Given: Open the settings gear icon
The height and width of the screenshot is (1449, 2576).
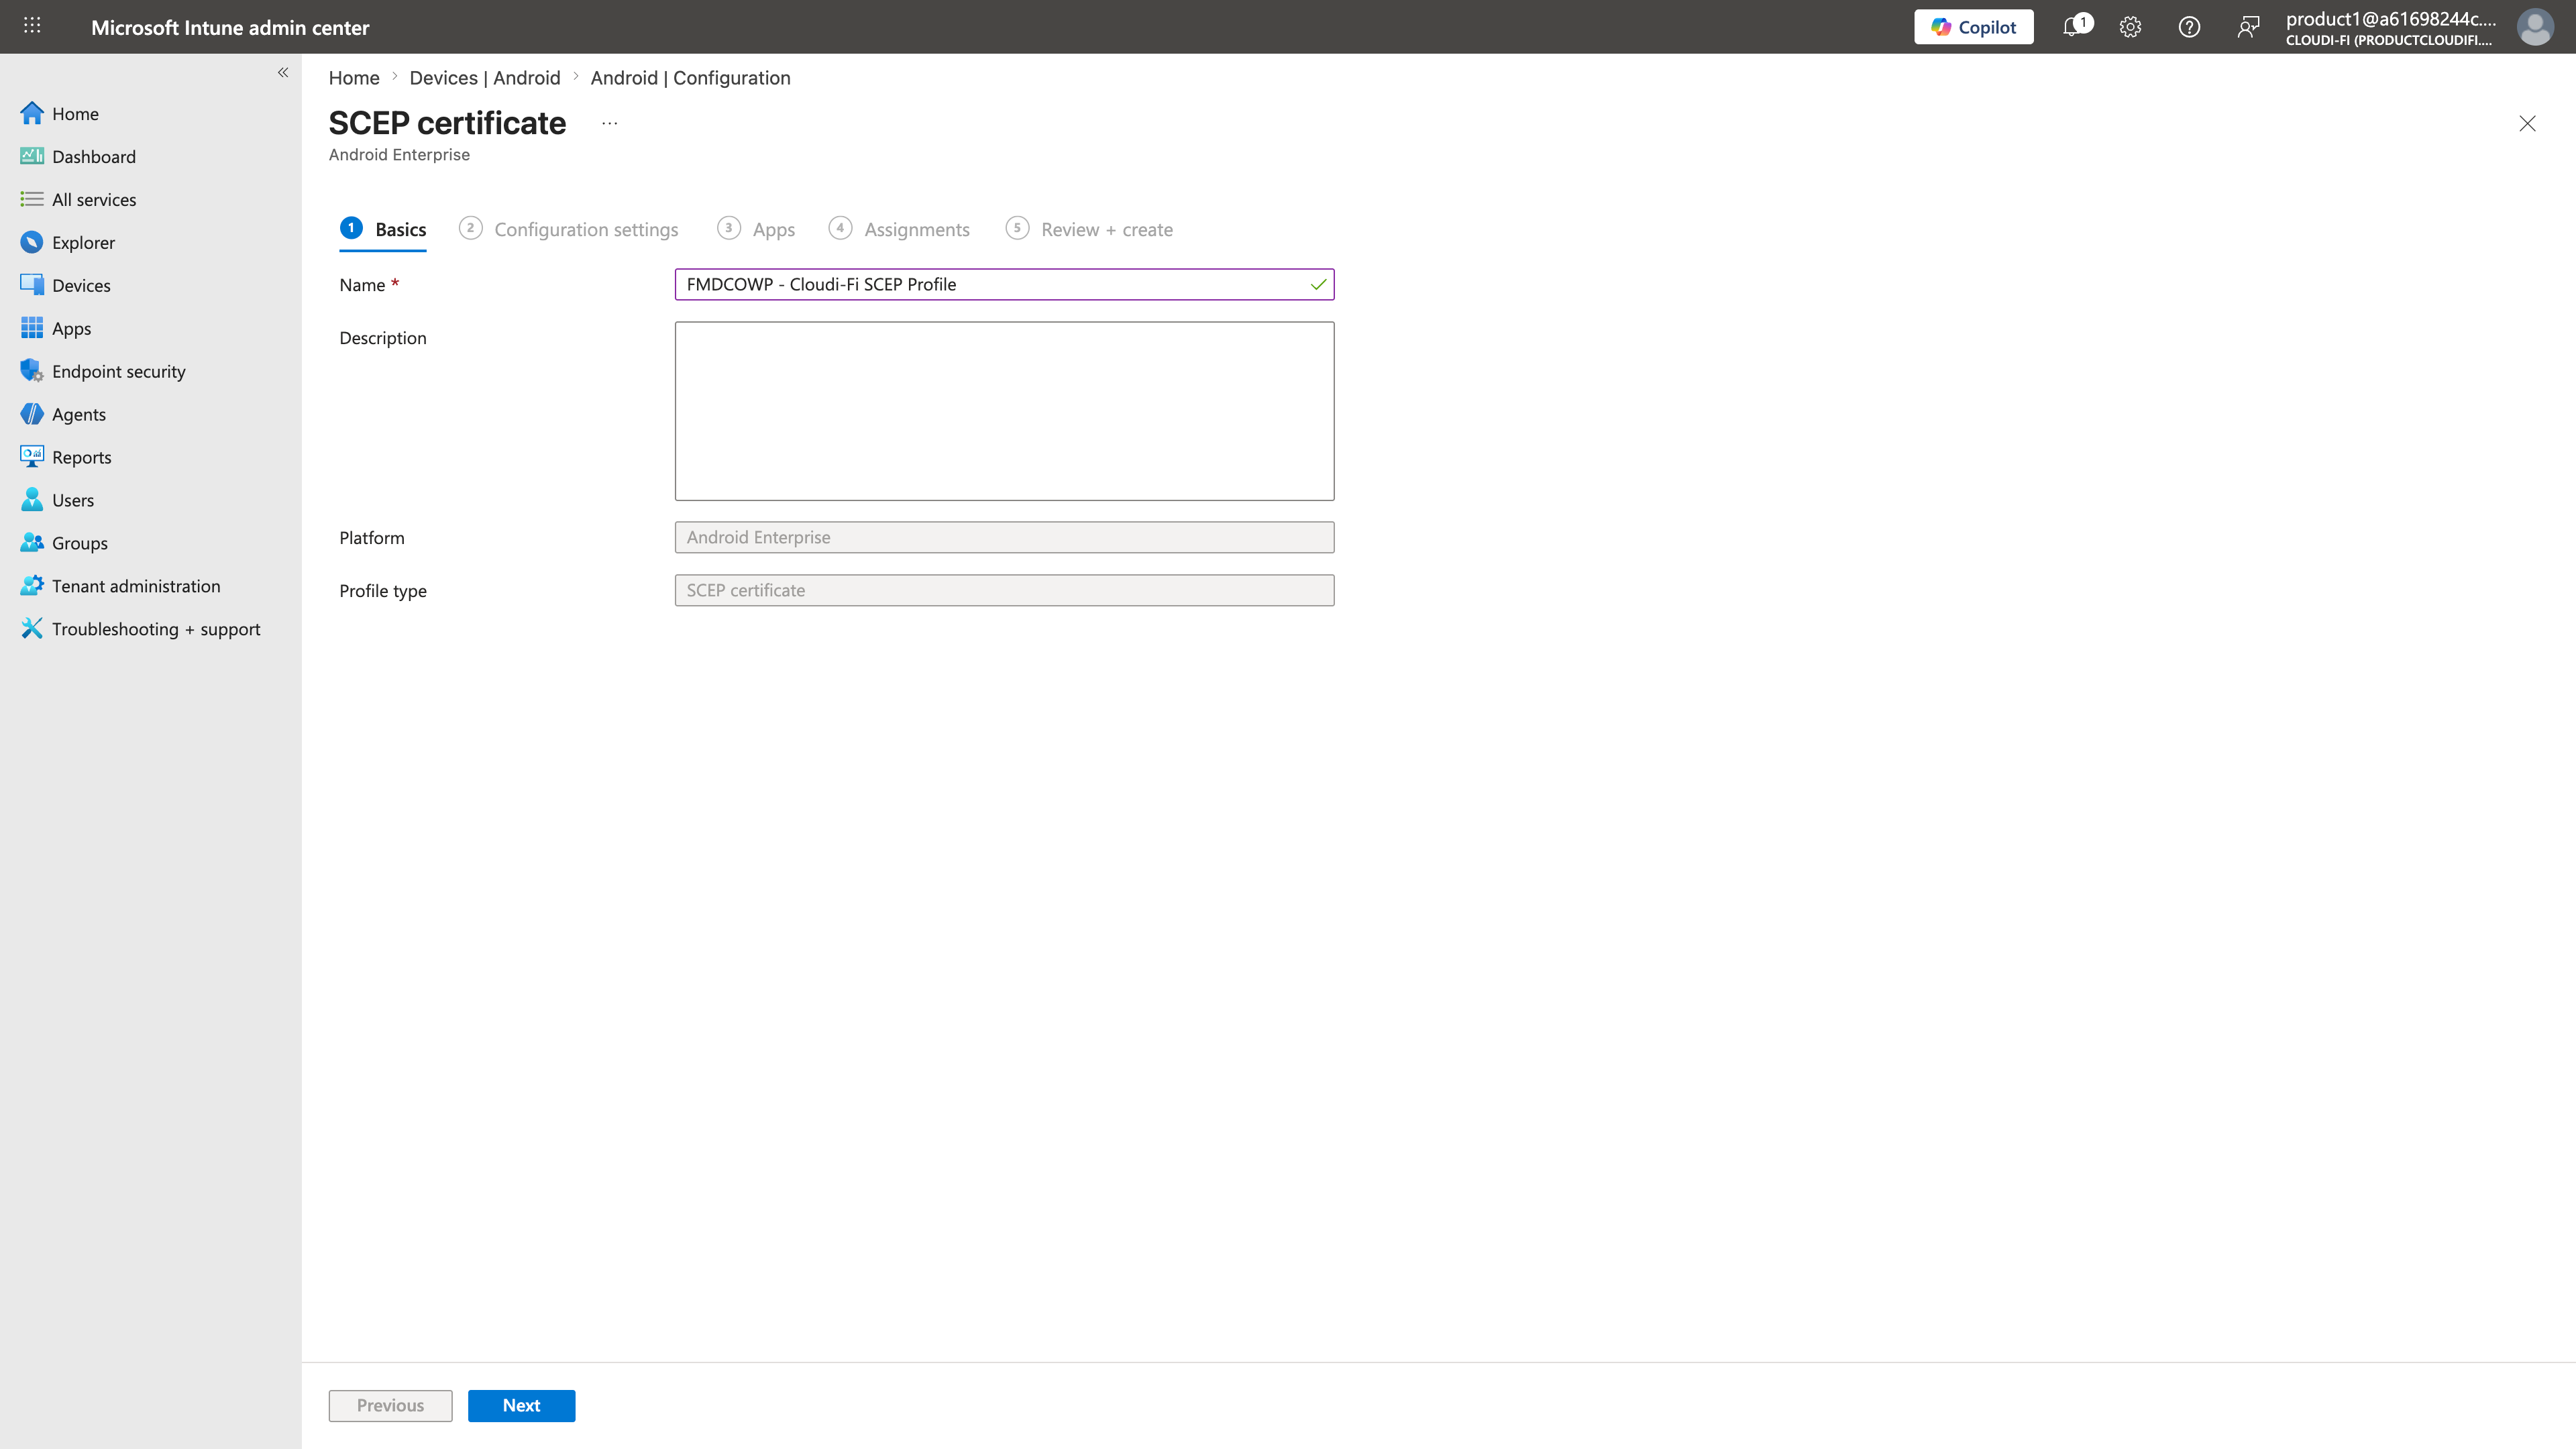Looking at the screenshot, I should pos(2130,27).
